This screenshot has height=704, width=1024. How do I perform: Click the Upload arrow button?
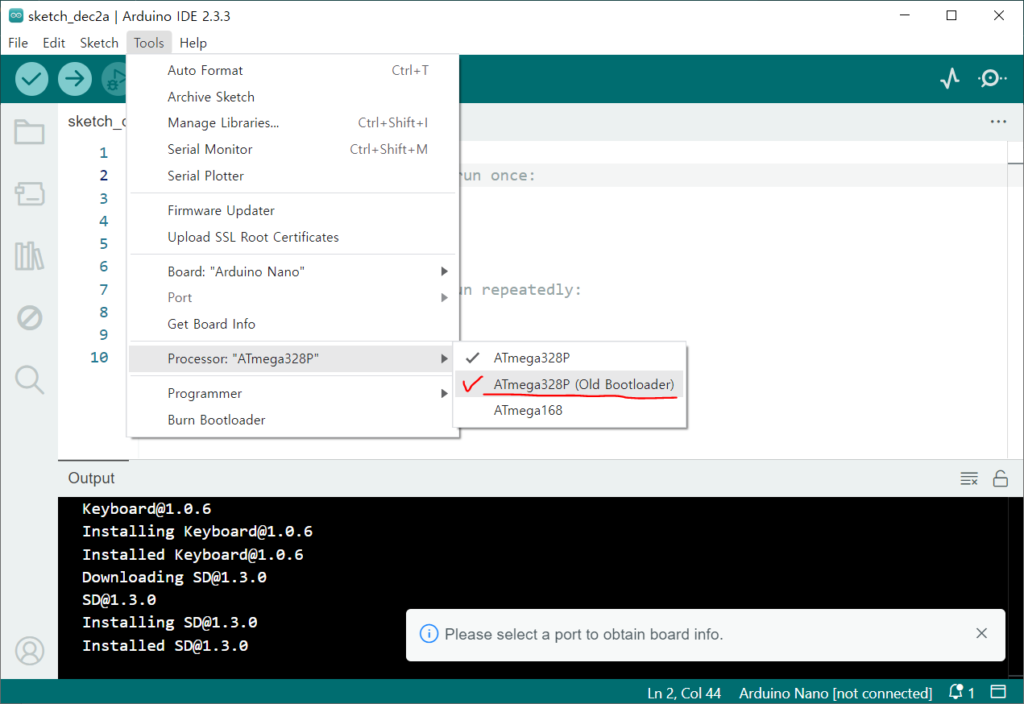(x=74, y=79)
